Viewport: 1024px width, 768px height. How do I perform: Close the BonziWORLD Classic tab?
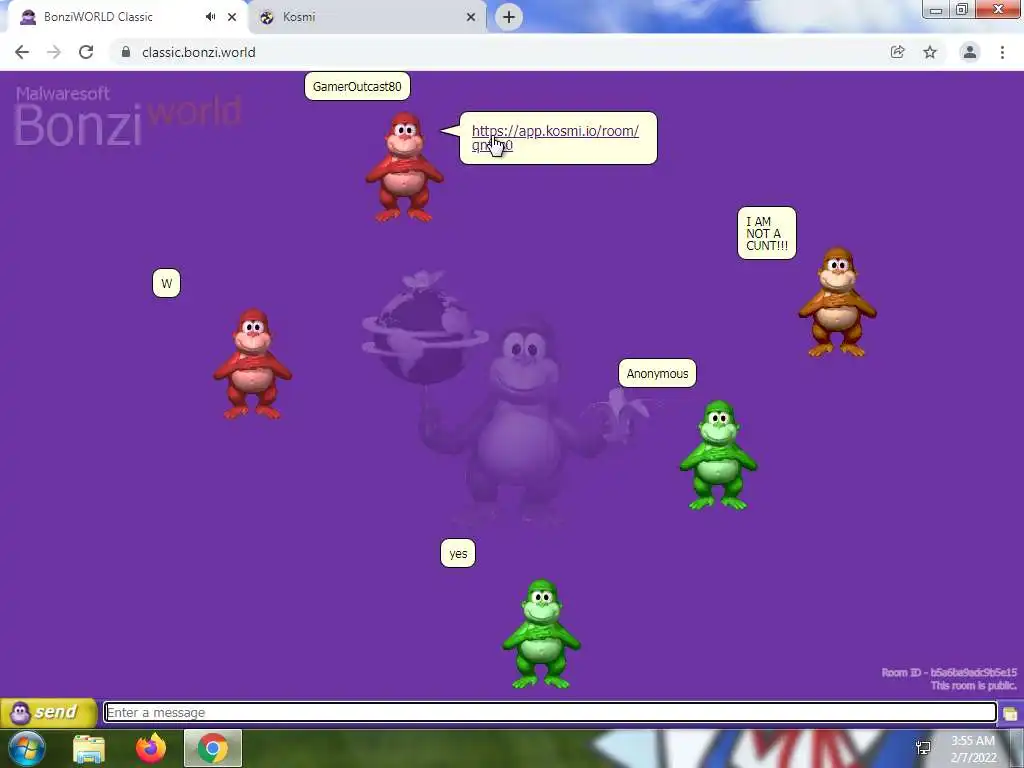[x=232, y=17]
